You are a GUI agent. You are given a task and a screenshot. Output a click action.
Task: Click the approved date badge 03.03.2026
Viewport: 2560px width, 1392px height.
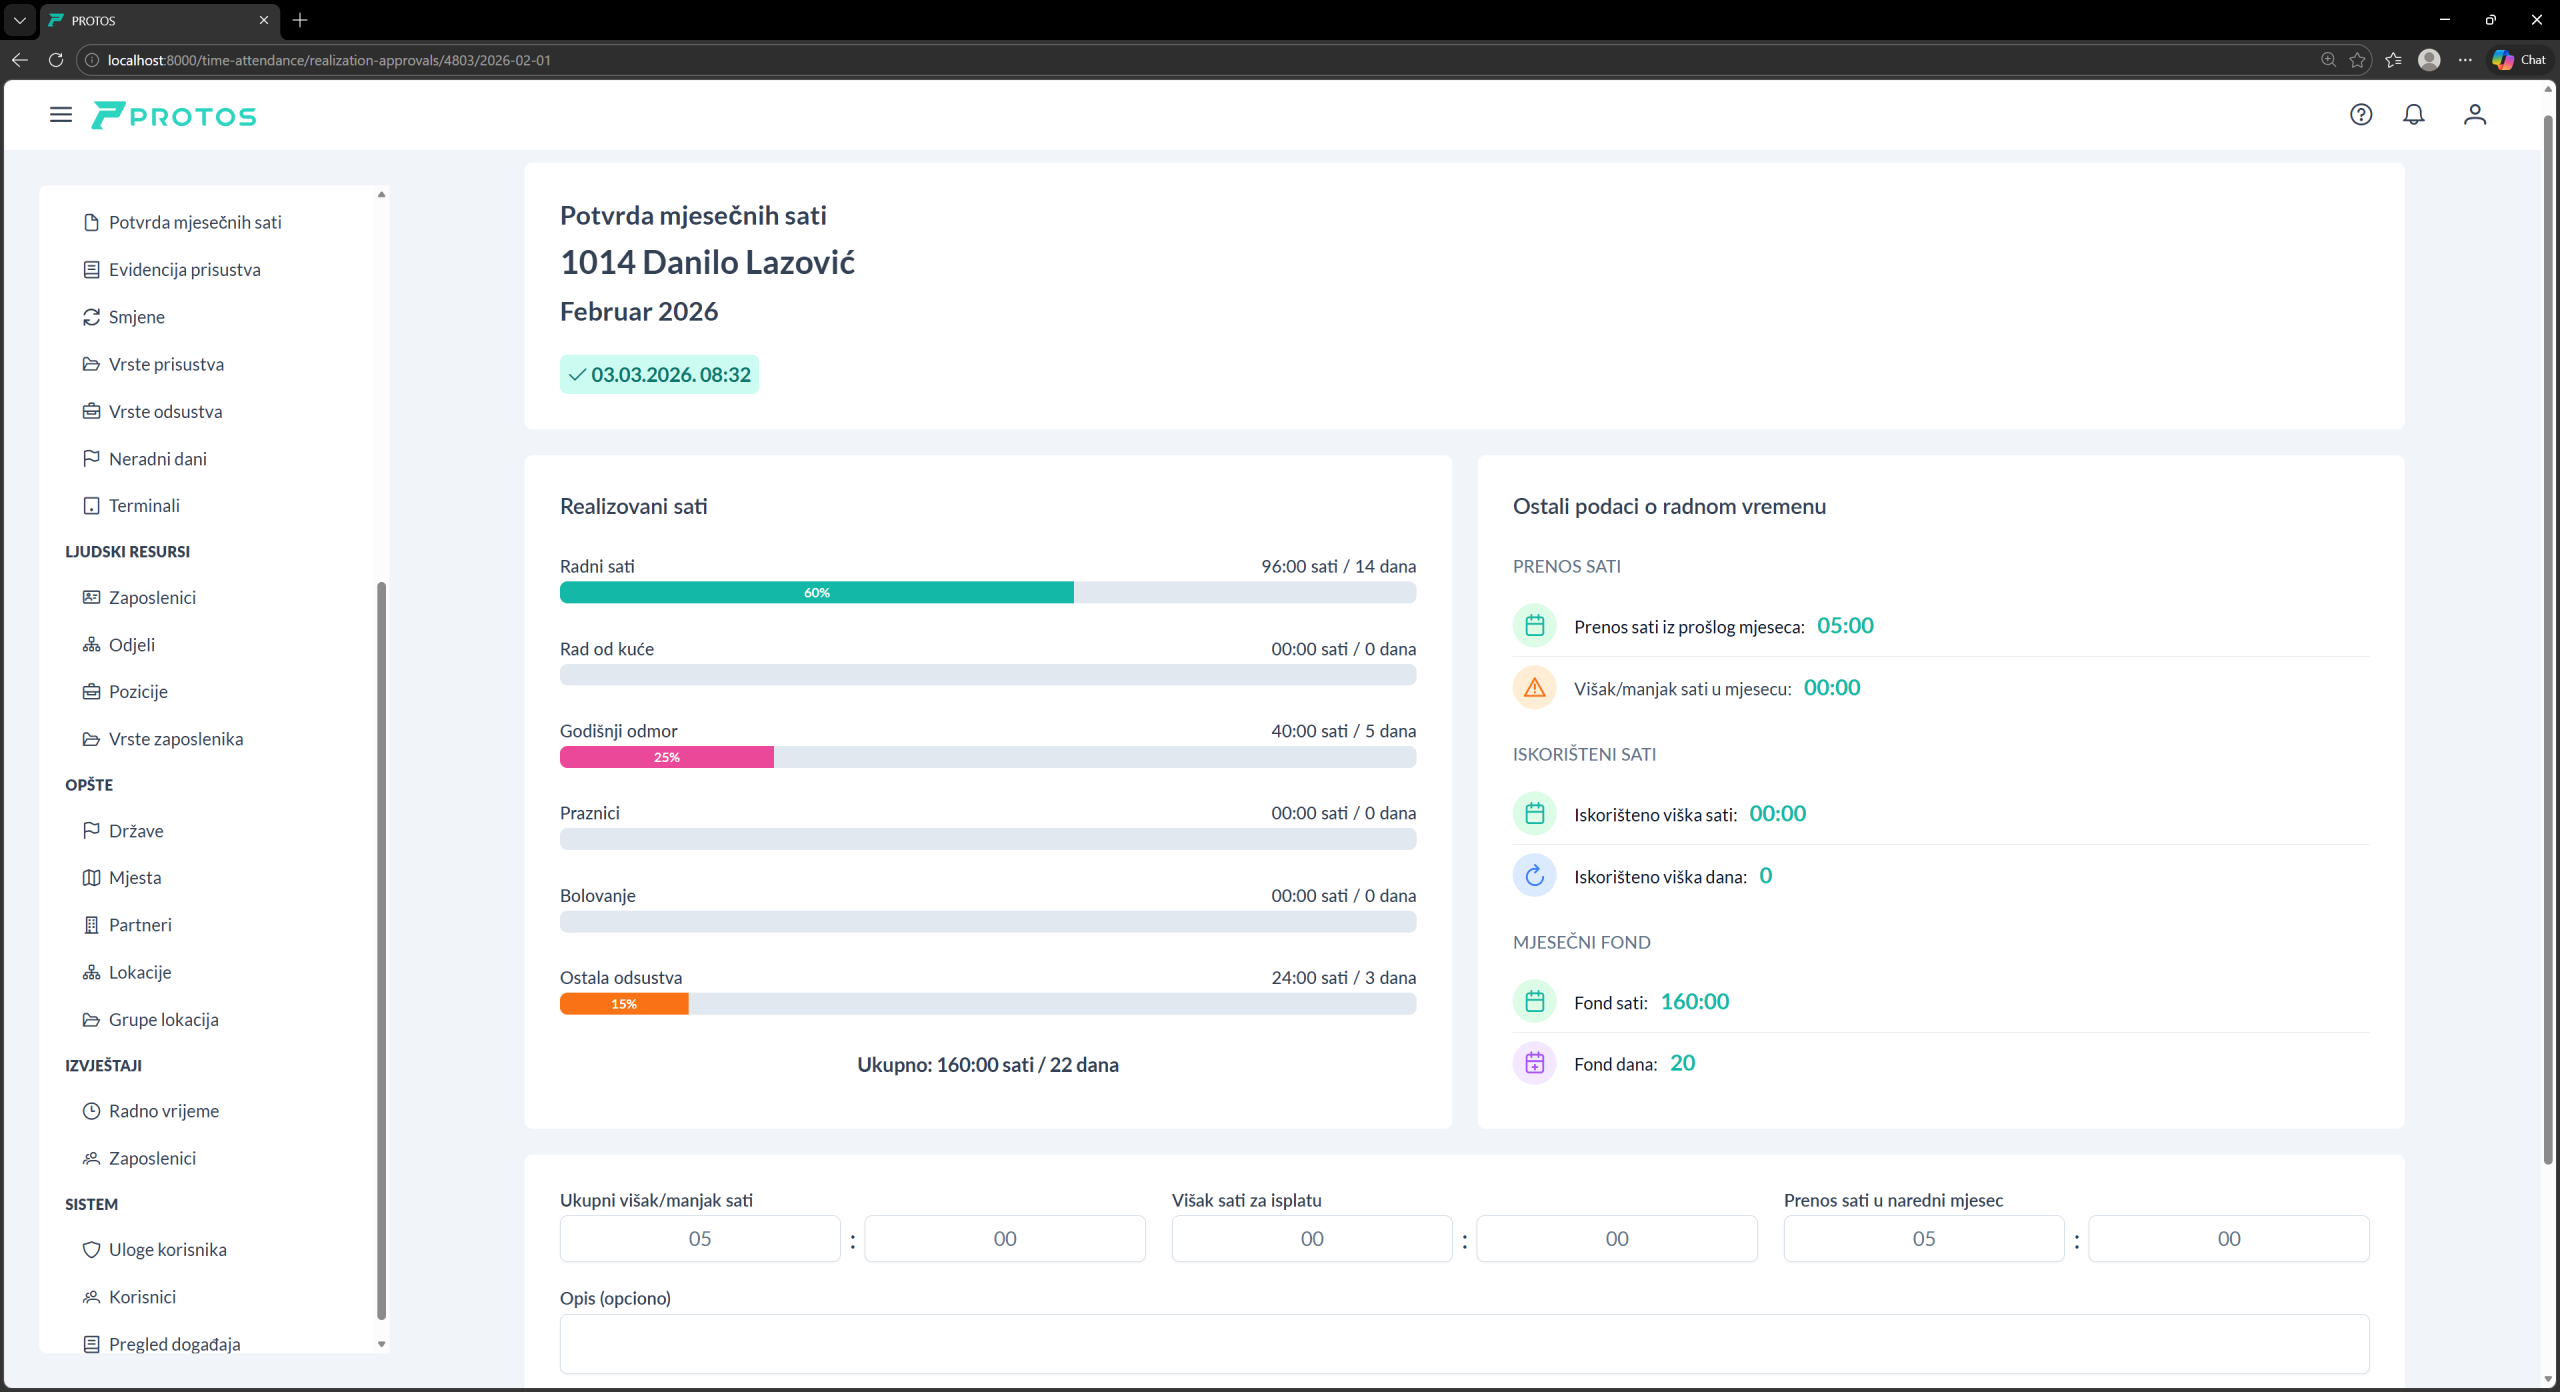click(x=660, y=375)
